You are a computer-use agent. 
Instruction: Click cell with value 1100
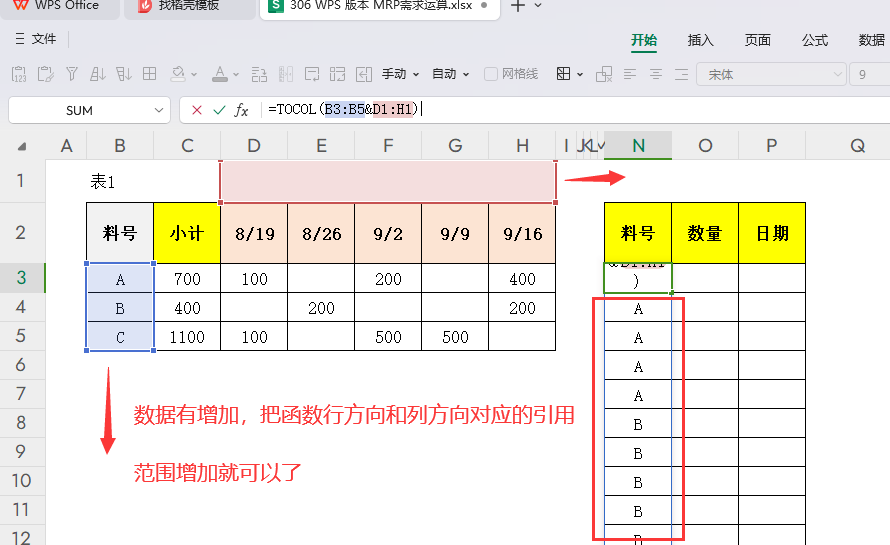[x=187, y=337]
